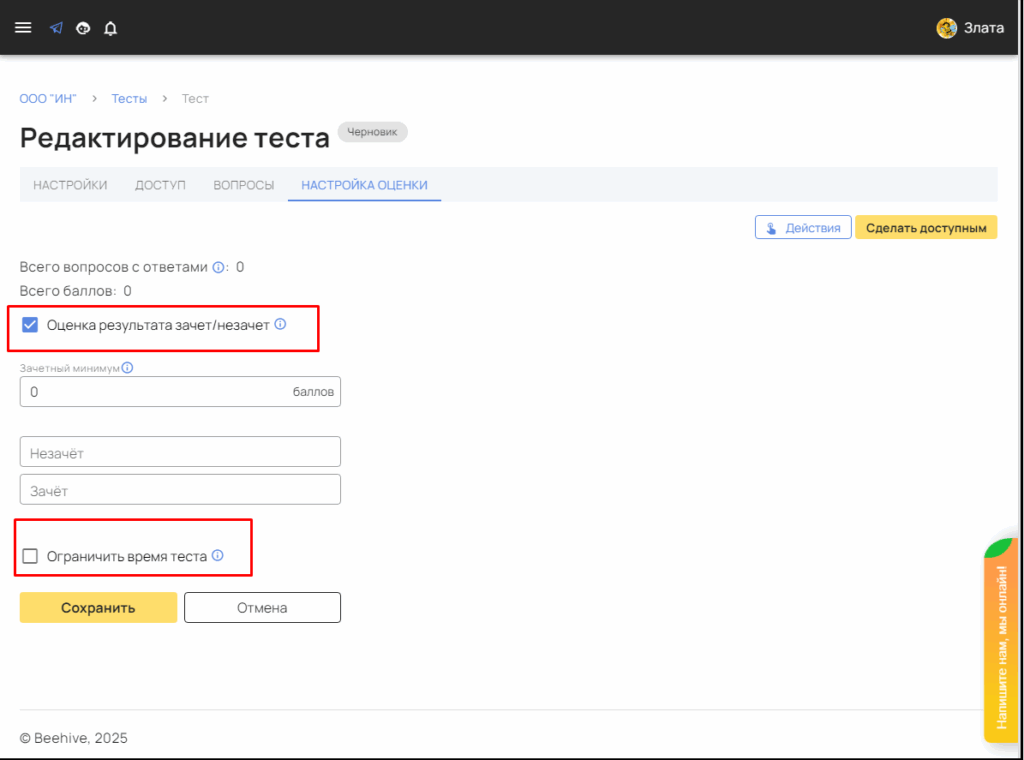
Task: Open the 'Вопросы' tab
Action: click(244, 185)
